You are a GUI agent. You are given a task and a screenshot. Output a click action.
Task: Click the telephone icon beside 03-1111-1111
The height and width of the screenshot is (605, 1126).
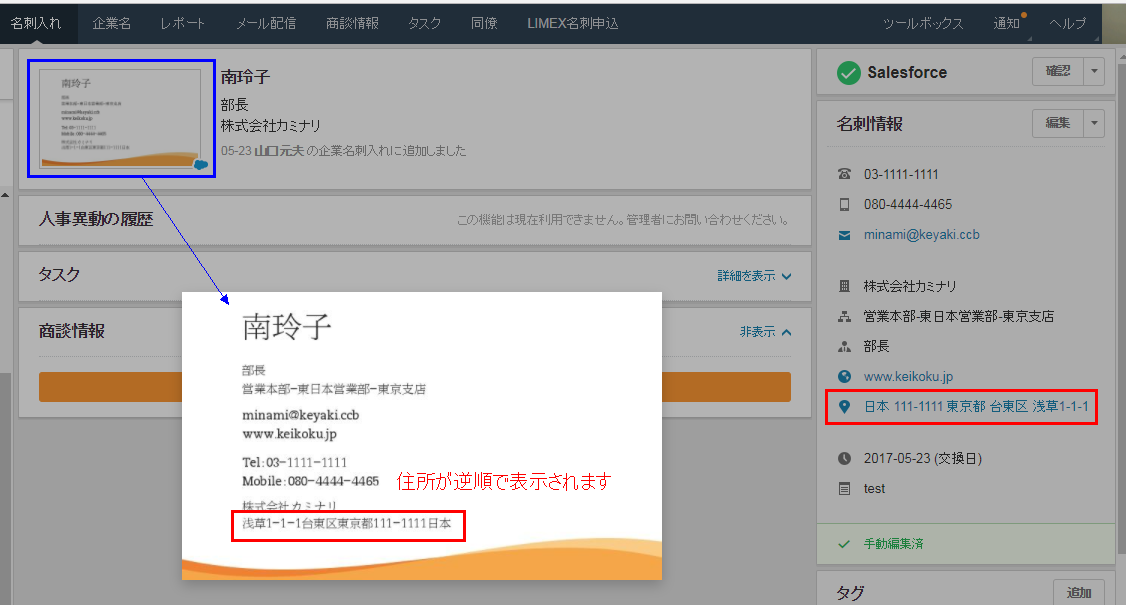tap(844, 174)
